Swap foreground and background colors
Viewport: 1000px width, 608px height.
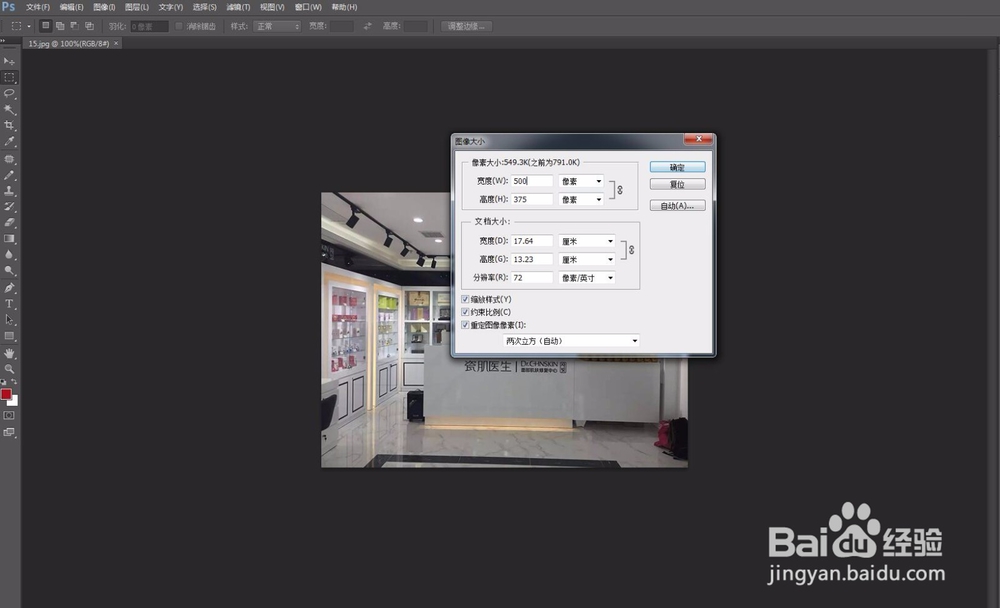(x=15, y=382)
